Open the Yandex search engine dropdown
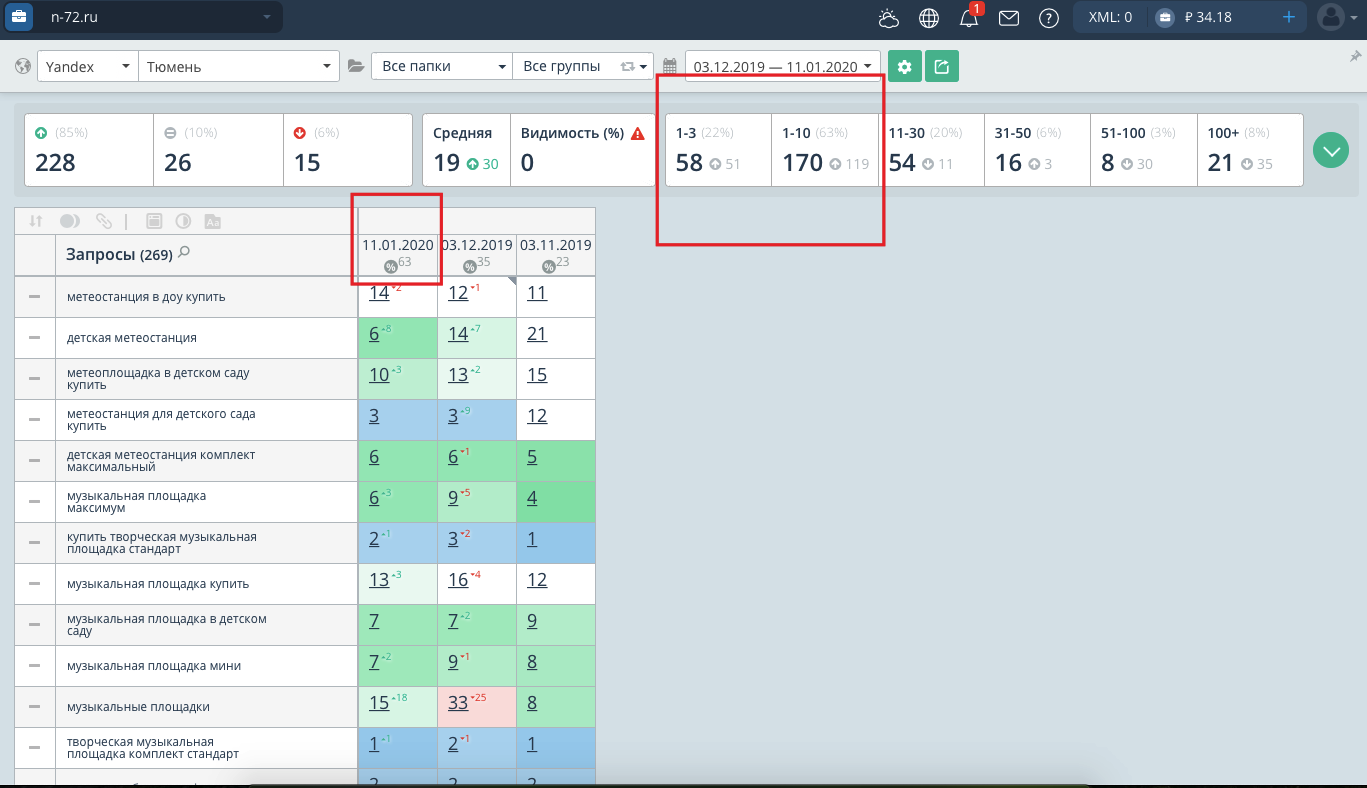Image resolution: width=1367 pixels, height=788 pixels. pos(88,67)
